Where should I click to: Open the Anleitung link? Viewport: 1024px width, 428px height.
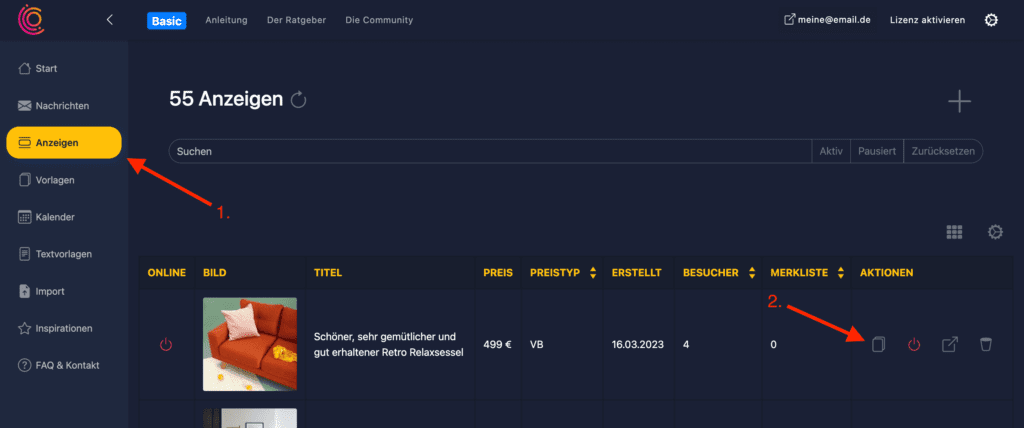(x=226, y=20)
